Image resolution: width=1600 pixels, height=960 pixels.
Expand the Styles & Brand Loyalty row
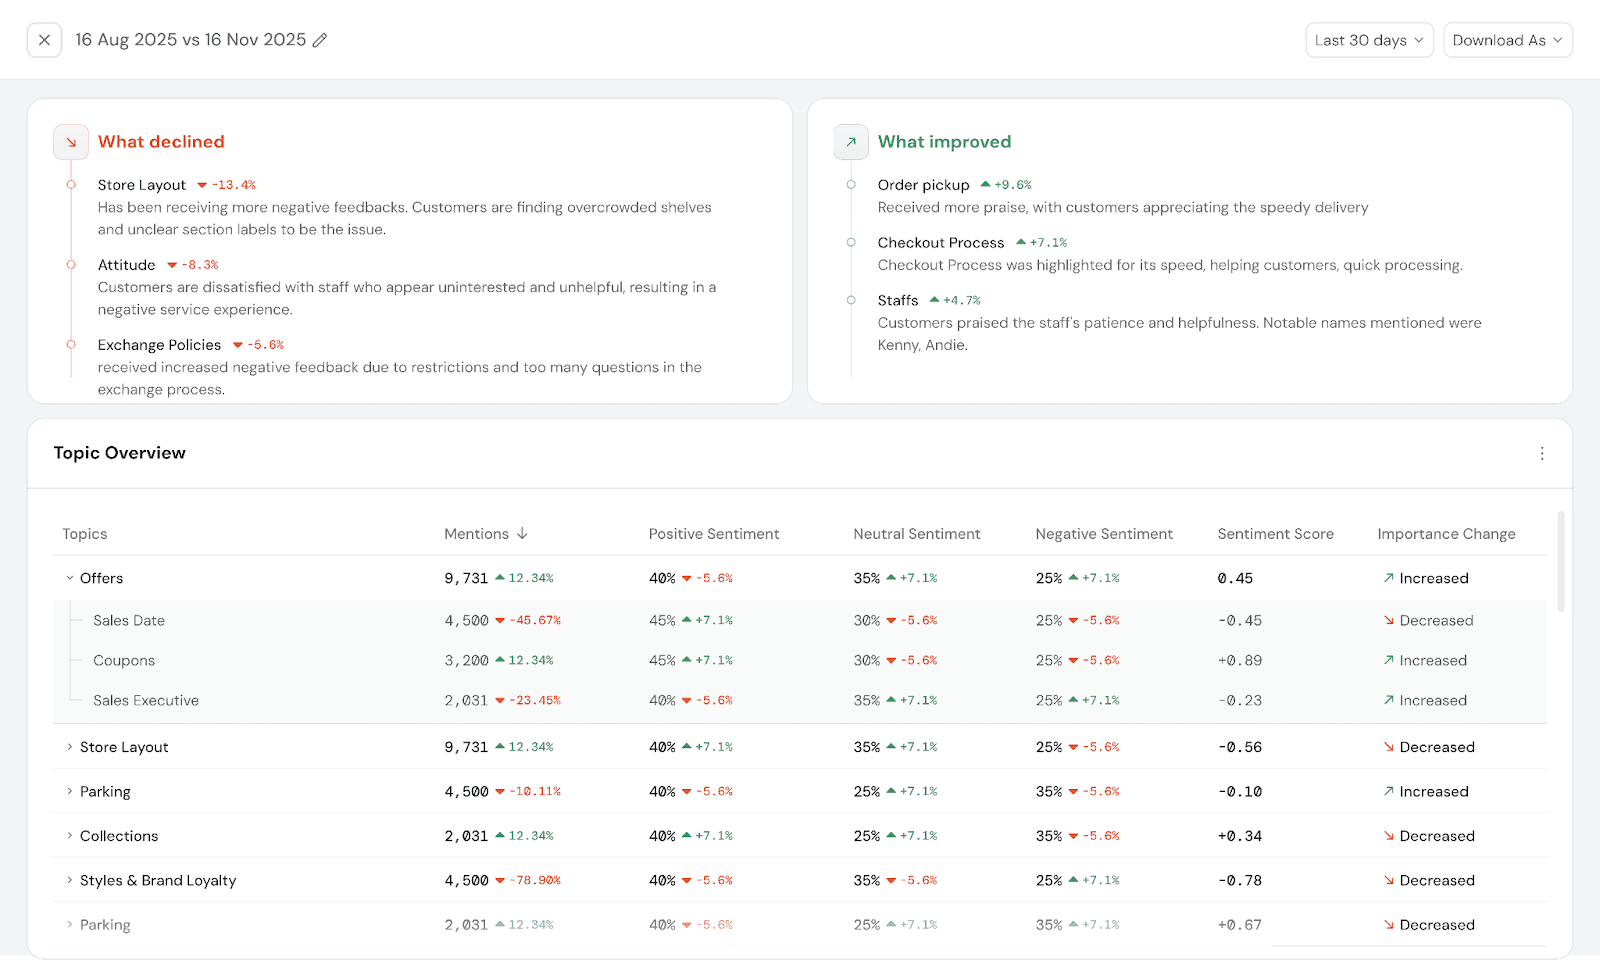[70, 880]
